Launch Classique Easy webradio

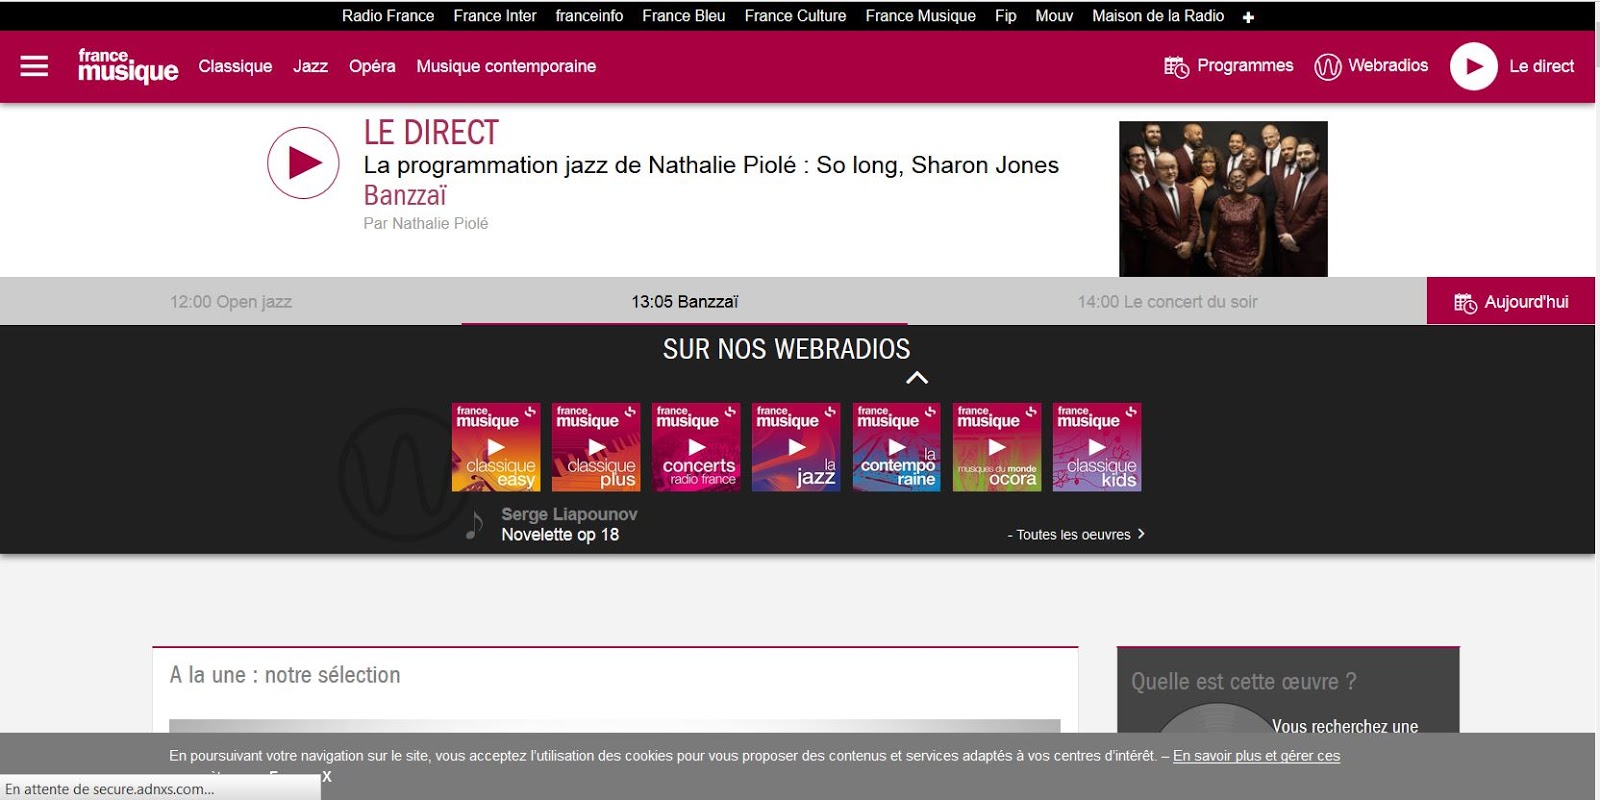coord(496,447)
